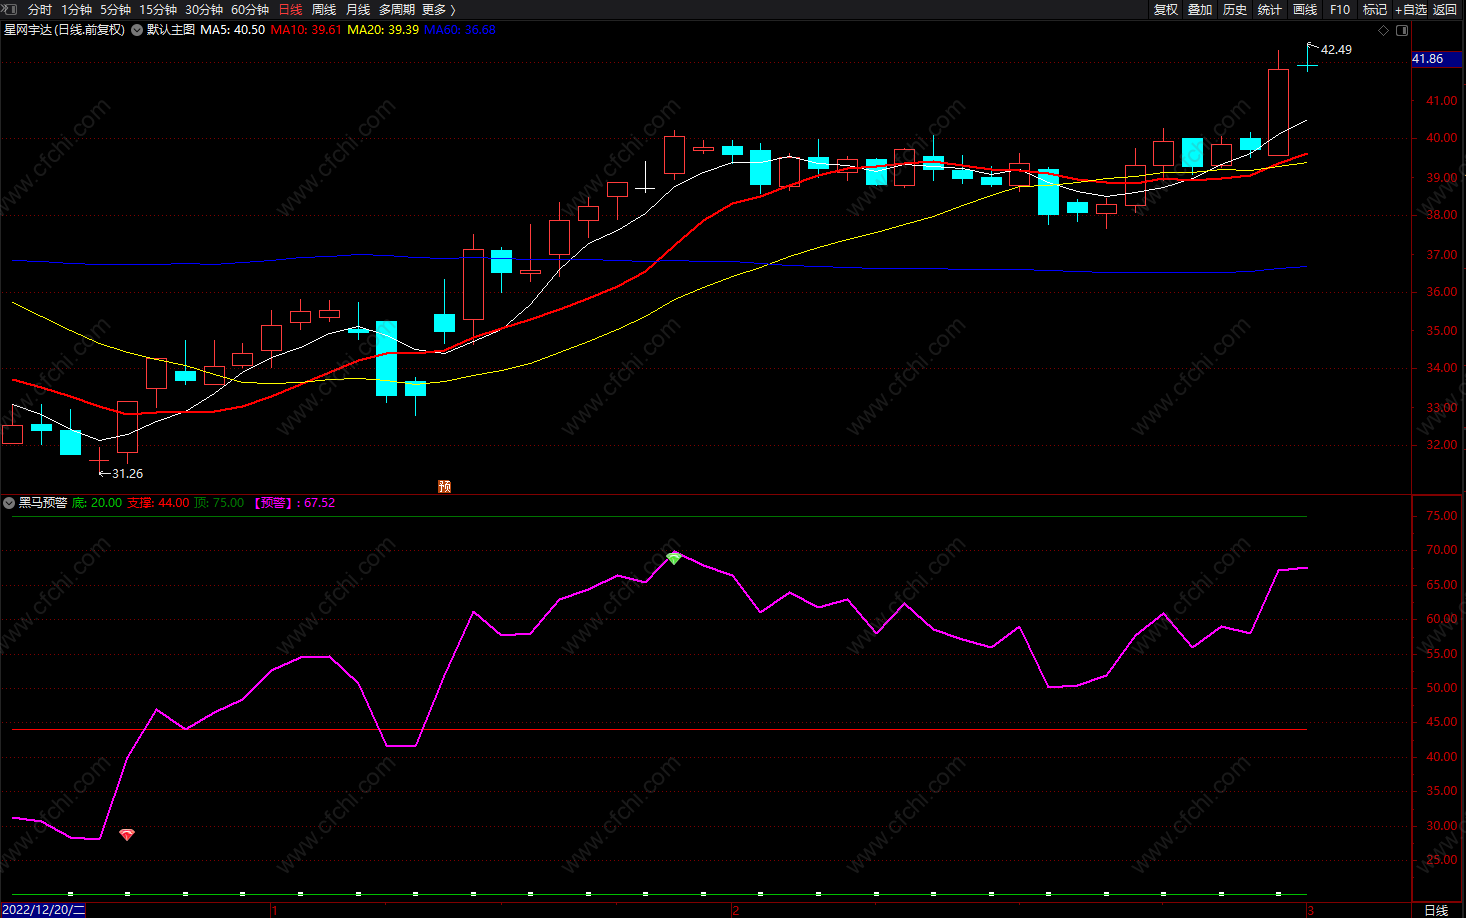Click the 返回 back button
The image size is (1466, 918).
coord(1445,9)
